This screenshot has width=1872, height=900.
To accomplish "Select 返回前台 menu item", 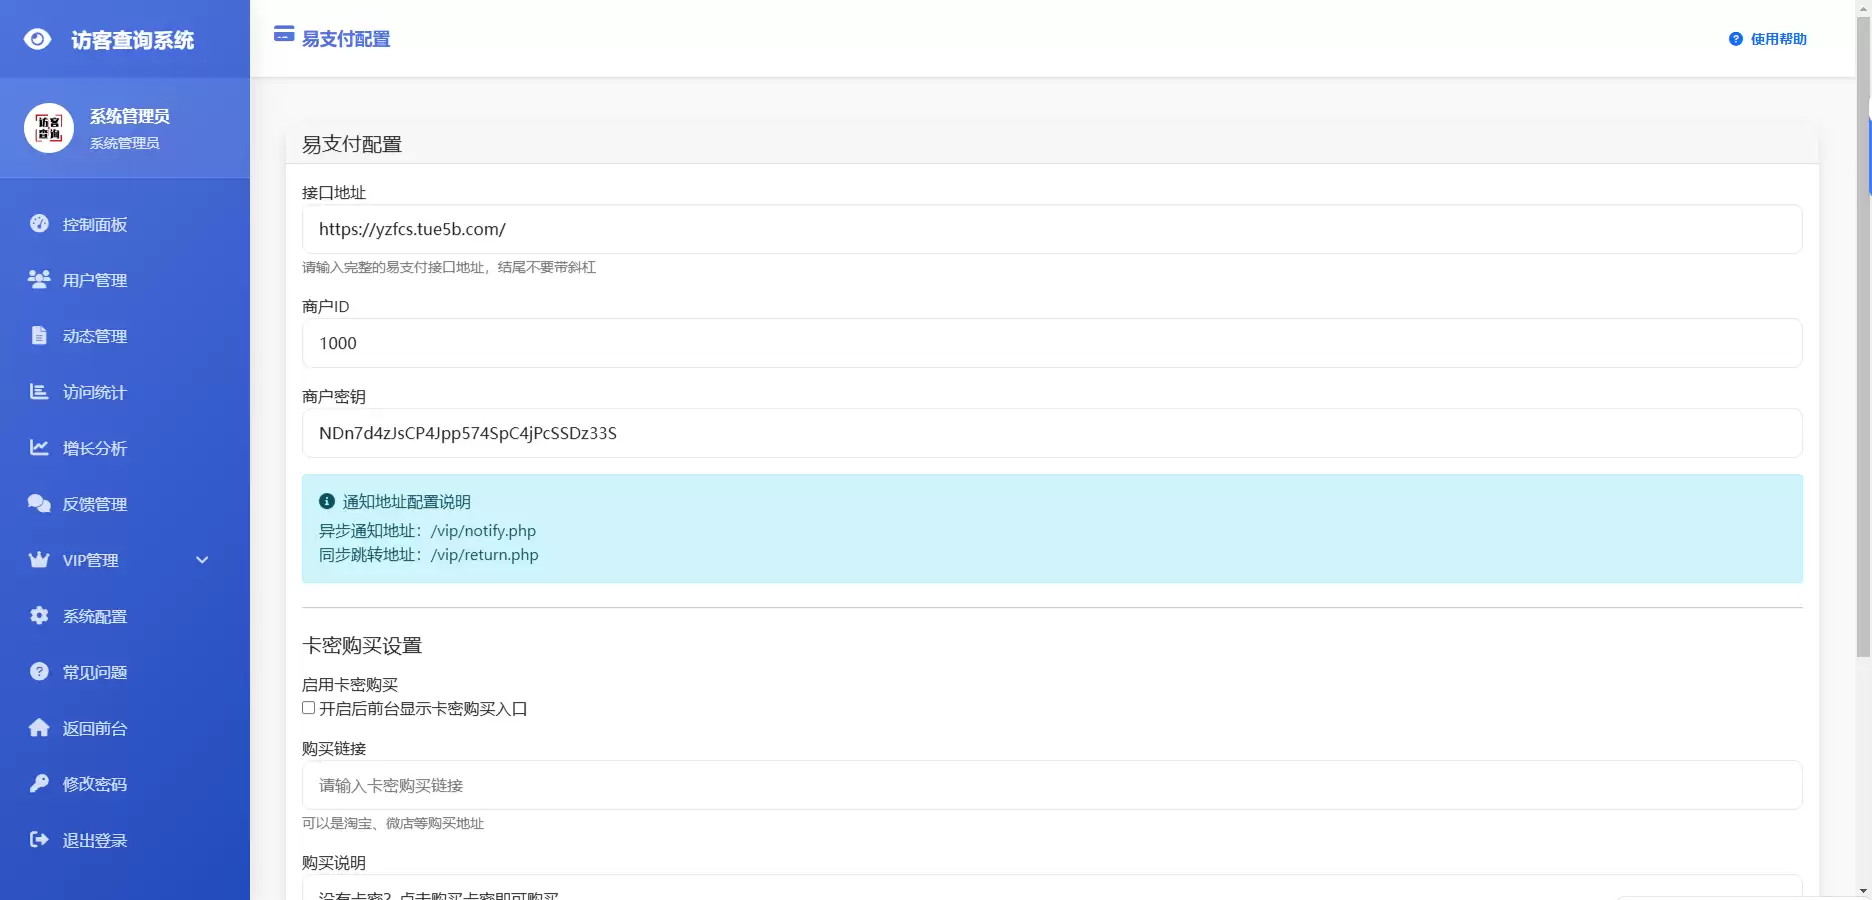I will point(125,728).
